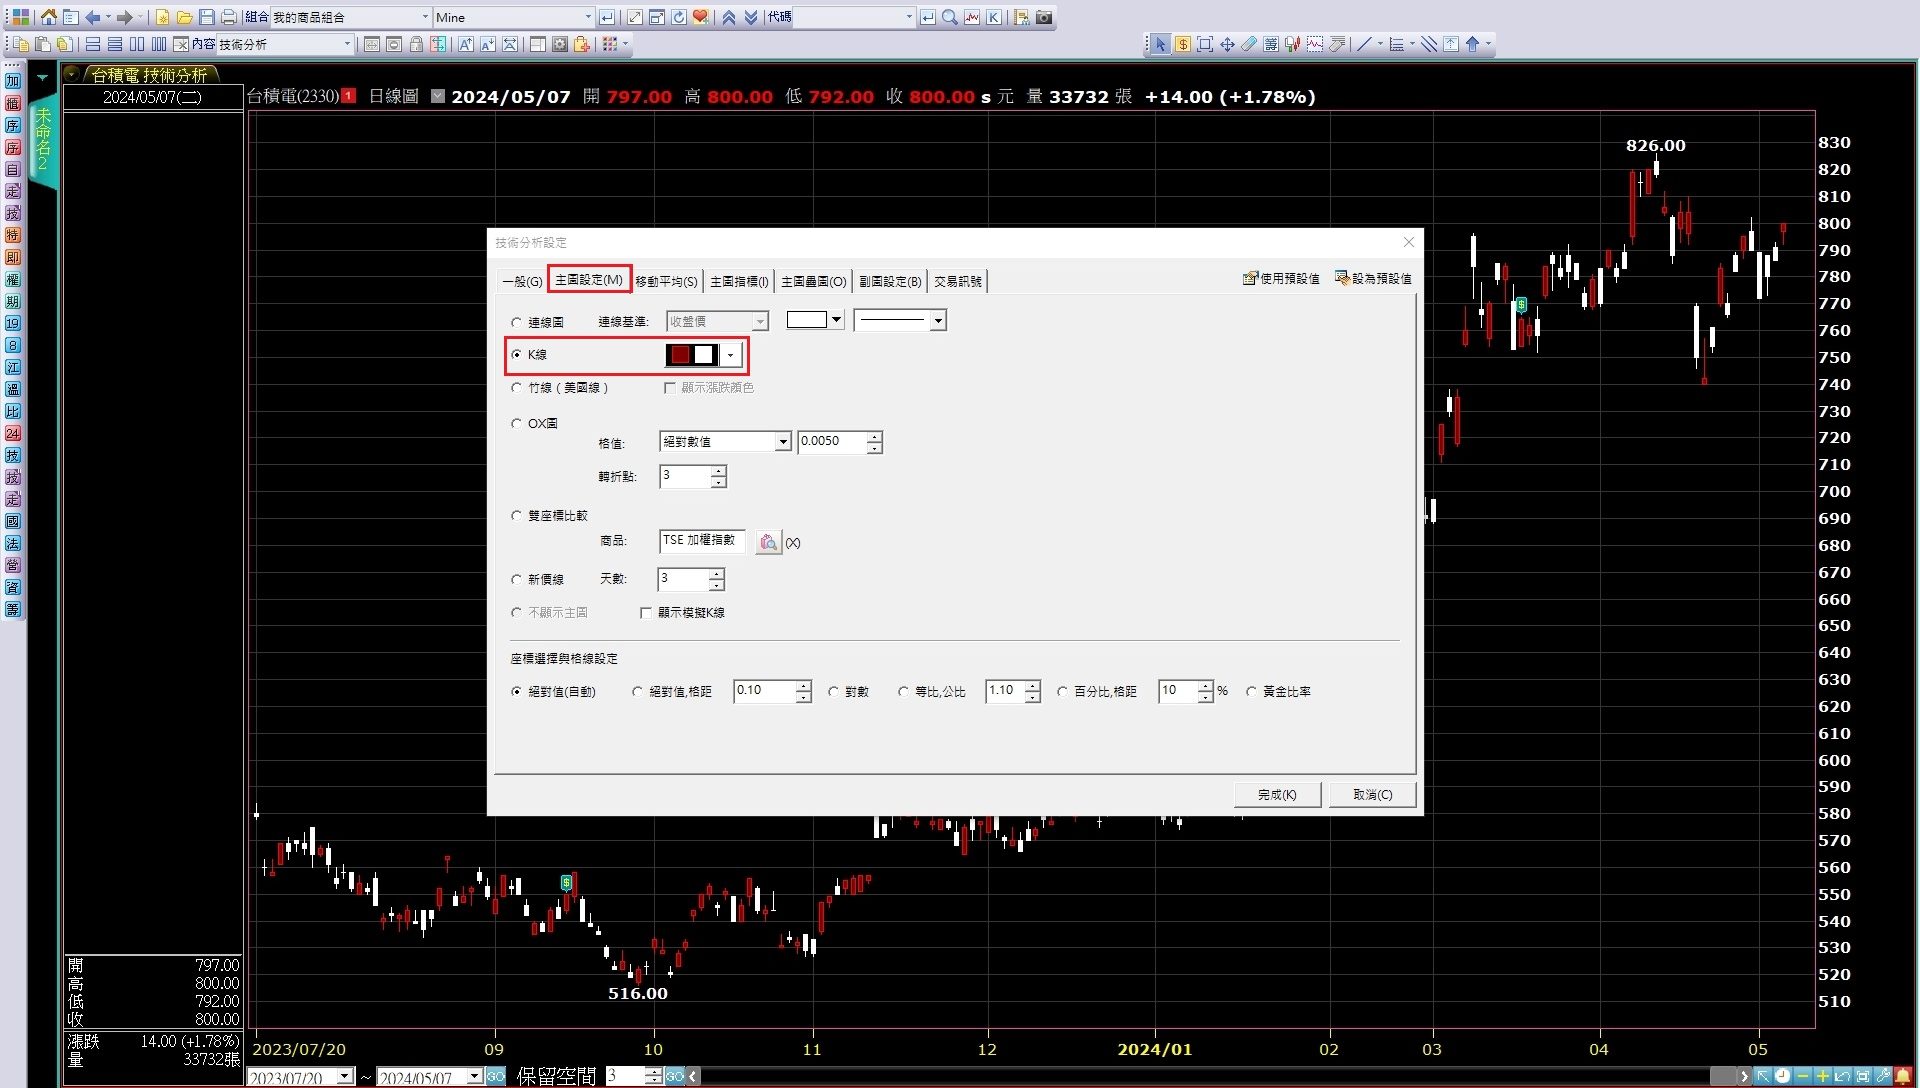1920x1088 pixels.
Task: Click the GO button beside end date
Action: (x=496, y=1077)
